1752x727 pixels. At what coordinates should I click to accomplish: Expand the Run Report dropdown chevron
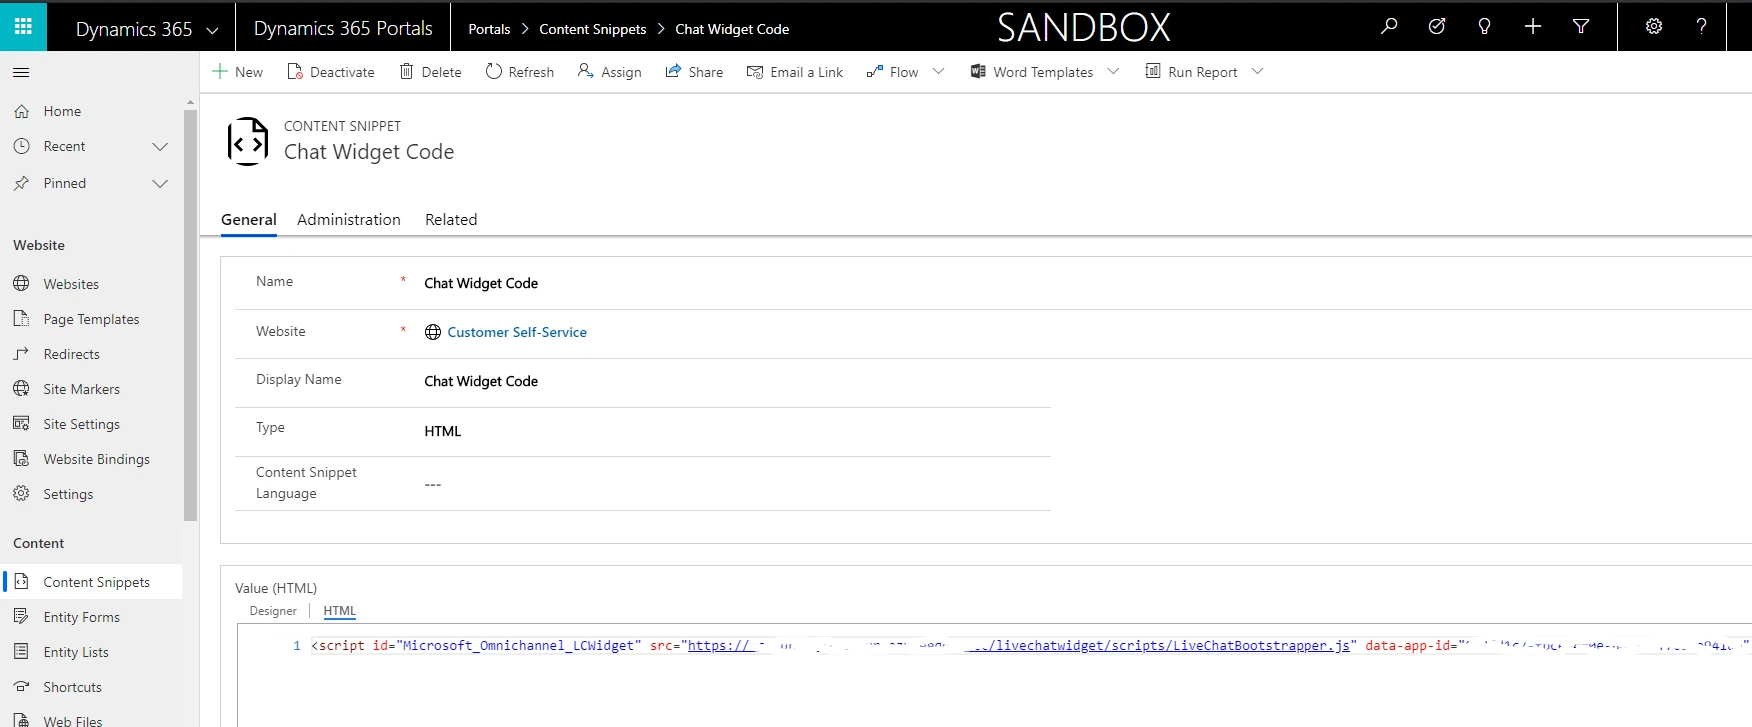tap(1257, 72)
